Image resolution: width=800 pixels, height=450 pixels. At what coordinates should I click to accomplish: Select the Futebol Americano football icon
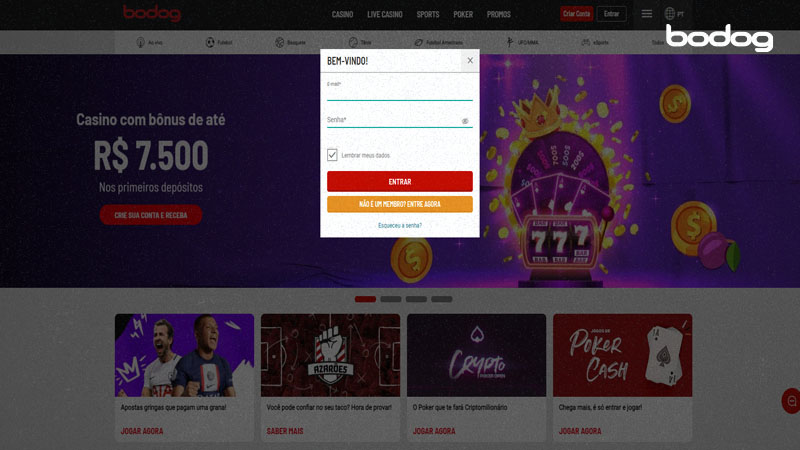[x=419, y=42]
